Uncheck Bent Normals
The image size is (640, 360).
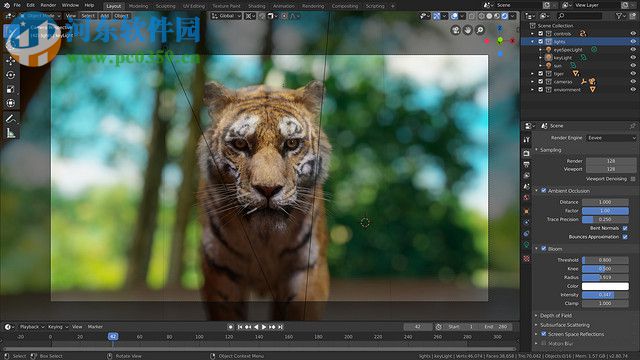point(625,228)
